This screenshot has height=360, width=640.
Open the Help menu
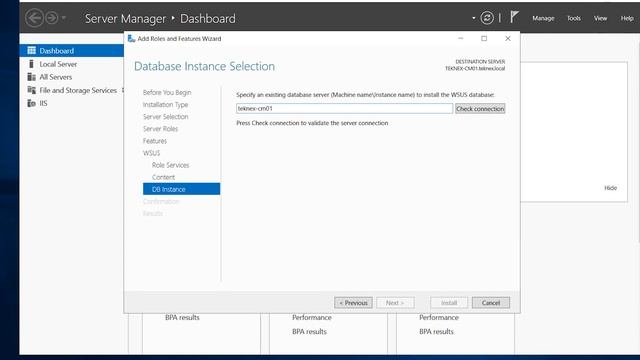(x=627, y=18)
